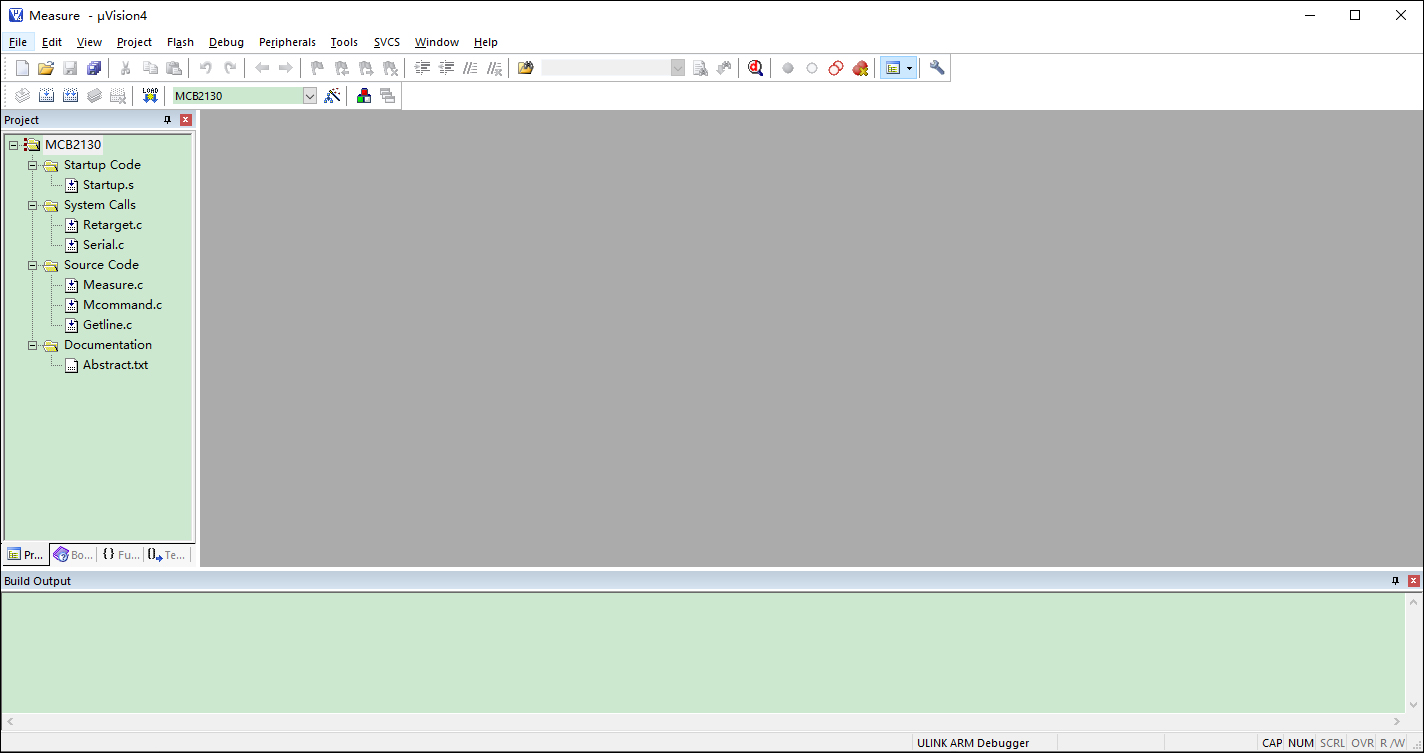Image resolution: width=1424 pixels, height=753 pixels.
Task: Collapse the Documentation folder
Action: 33,345
